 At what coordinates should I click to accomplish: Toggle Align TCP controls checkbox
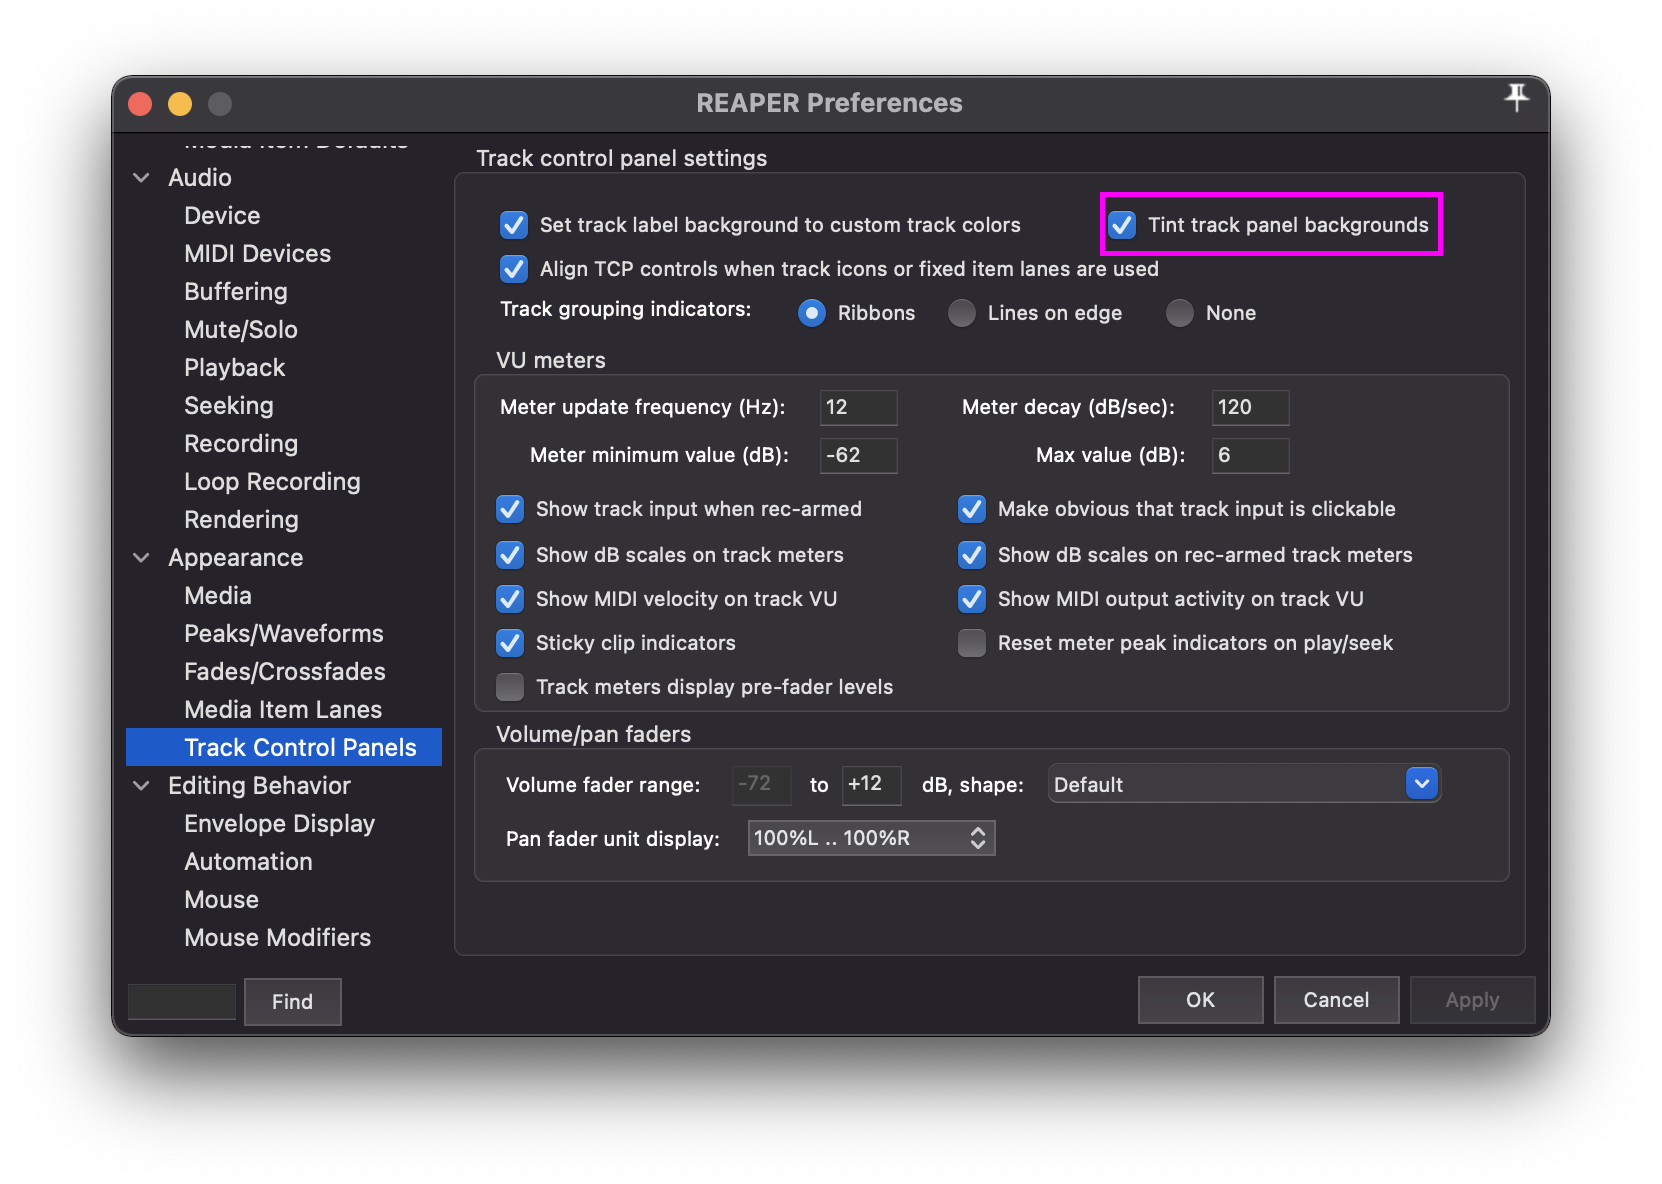[514, 269]
